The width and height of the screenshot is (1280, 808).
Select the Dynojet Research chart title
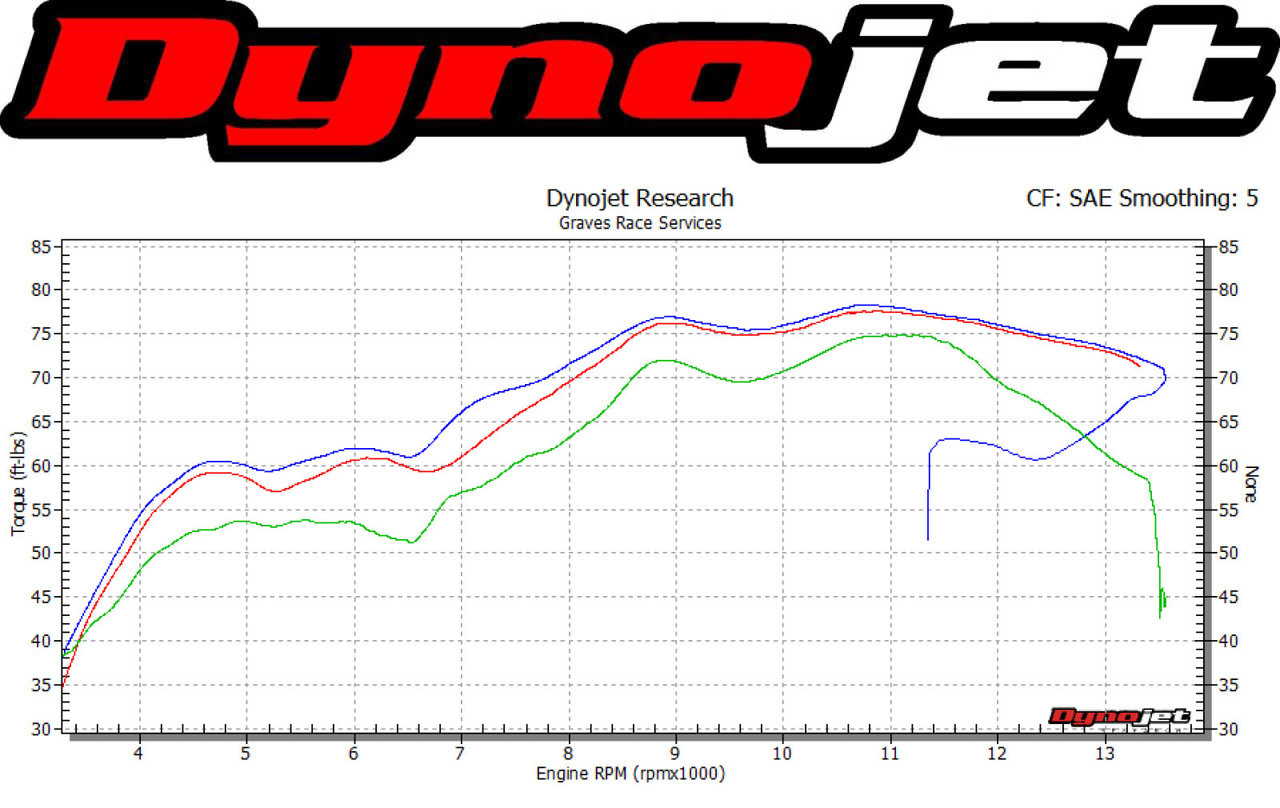640,198
